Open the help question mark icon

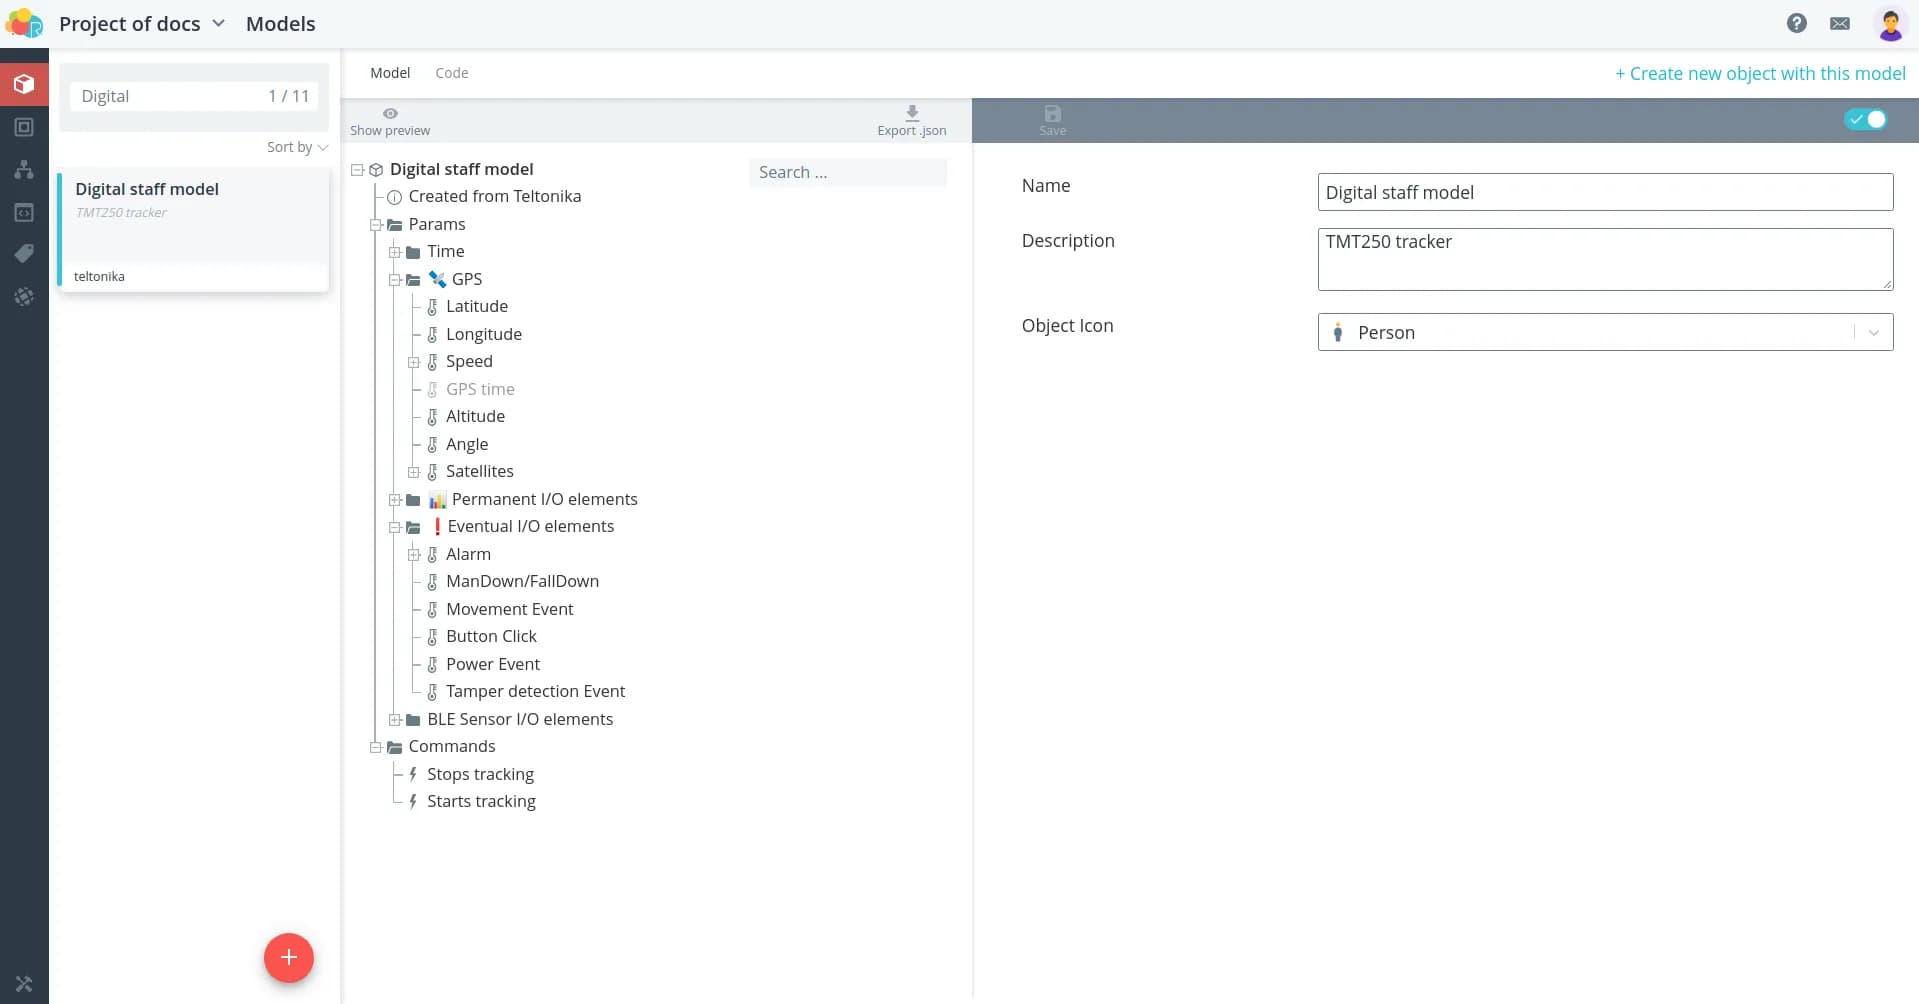point(1796,23)
